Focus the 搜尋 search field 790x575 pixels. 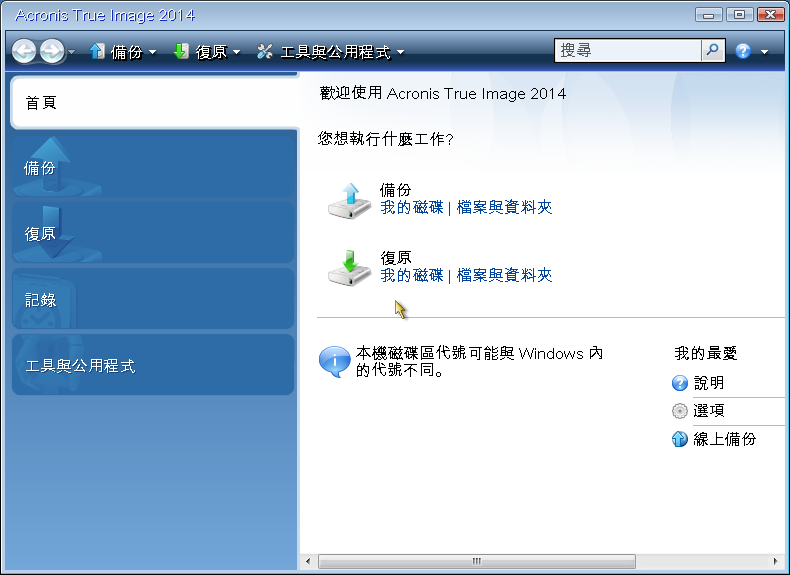tap(628, 50)
